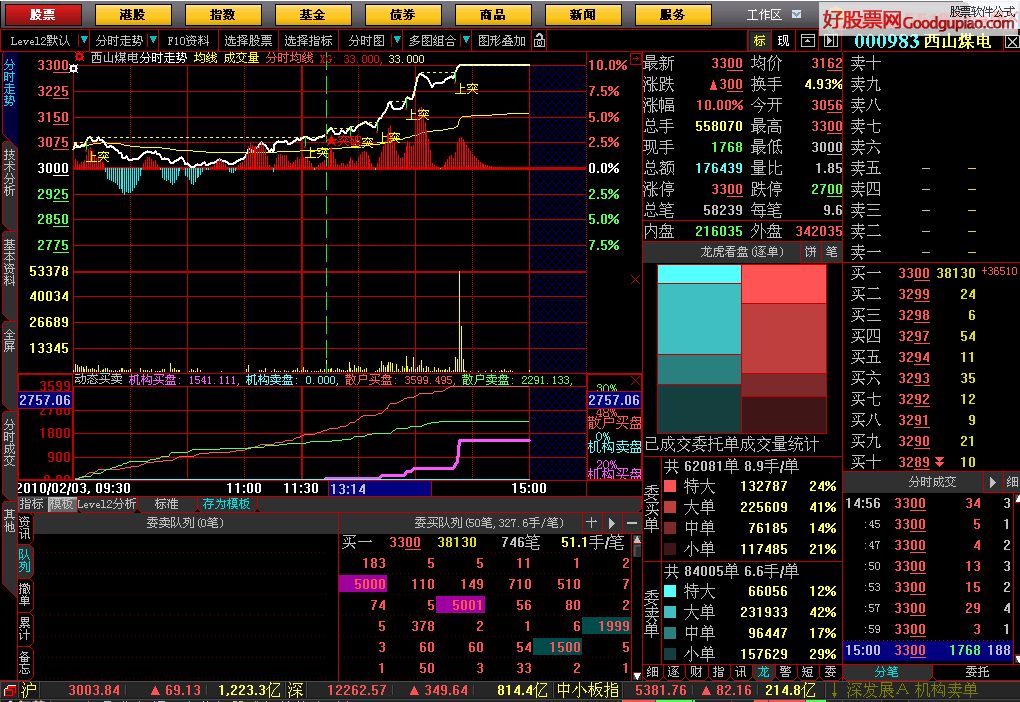Click the highlighted 5000 order in 委买队列
Screen dimensions: 1020x702
click(x=364, y=584)
